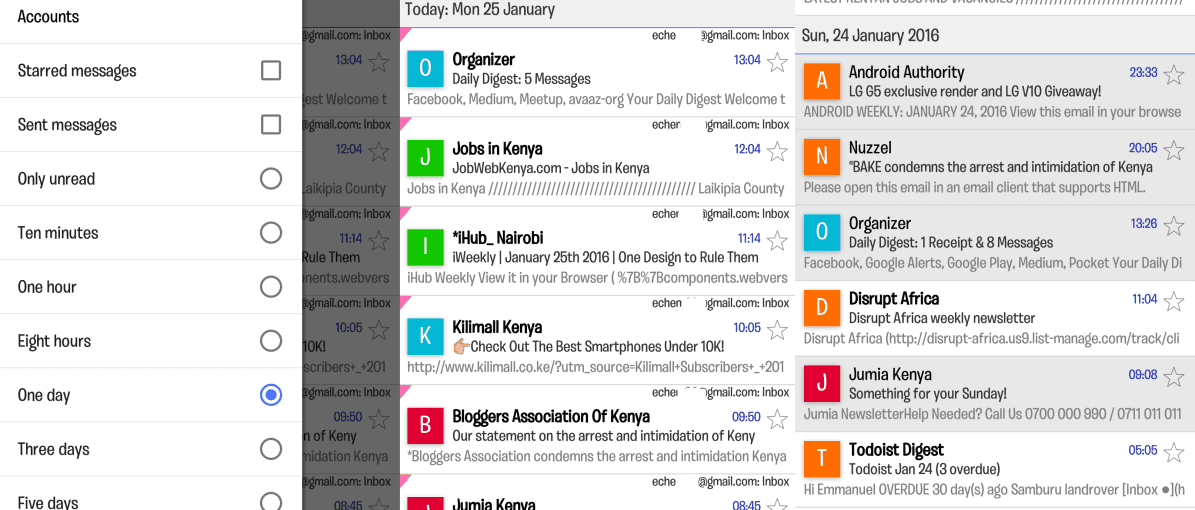This screenshot has width=1195, height=510.
Task: Open the Android Authority sender name
Action: (906, 72)
